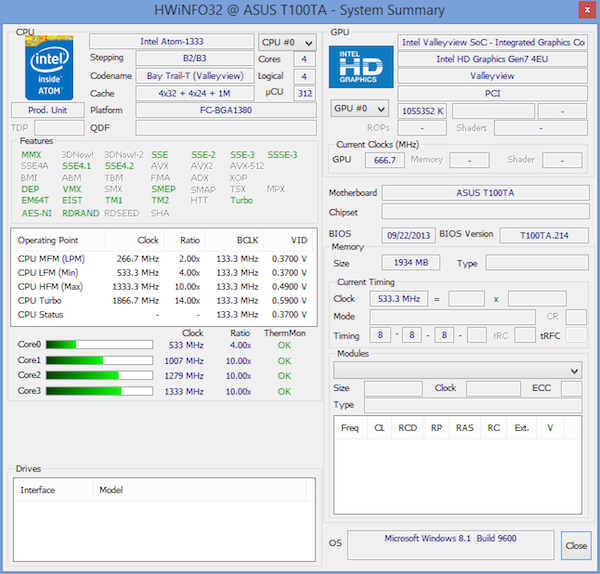Viewport: 600px width, 574px height.
Task: Click the EM64T feature label
Action: 35,200
